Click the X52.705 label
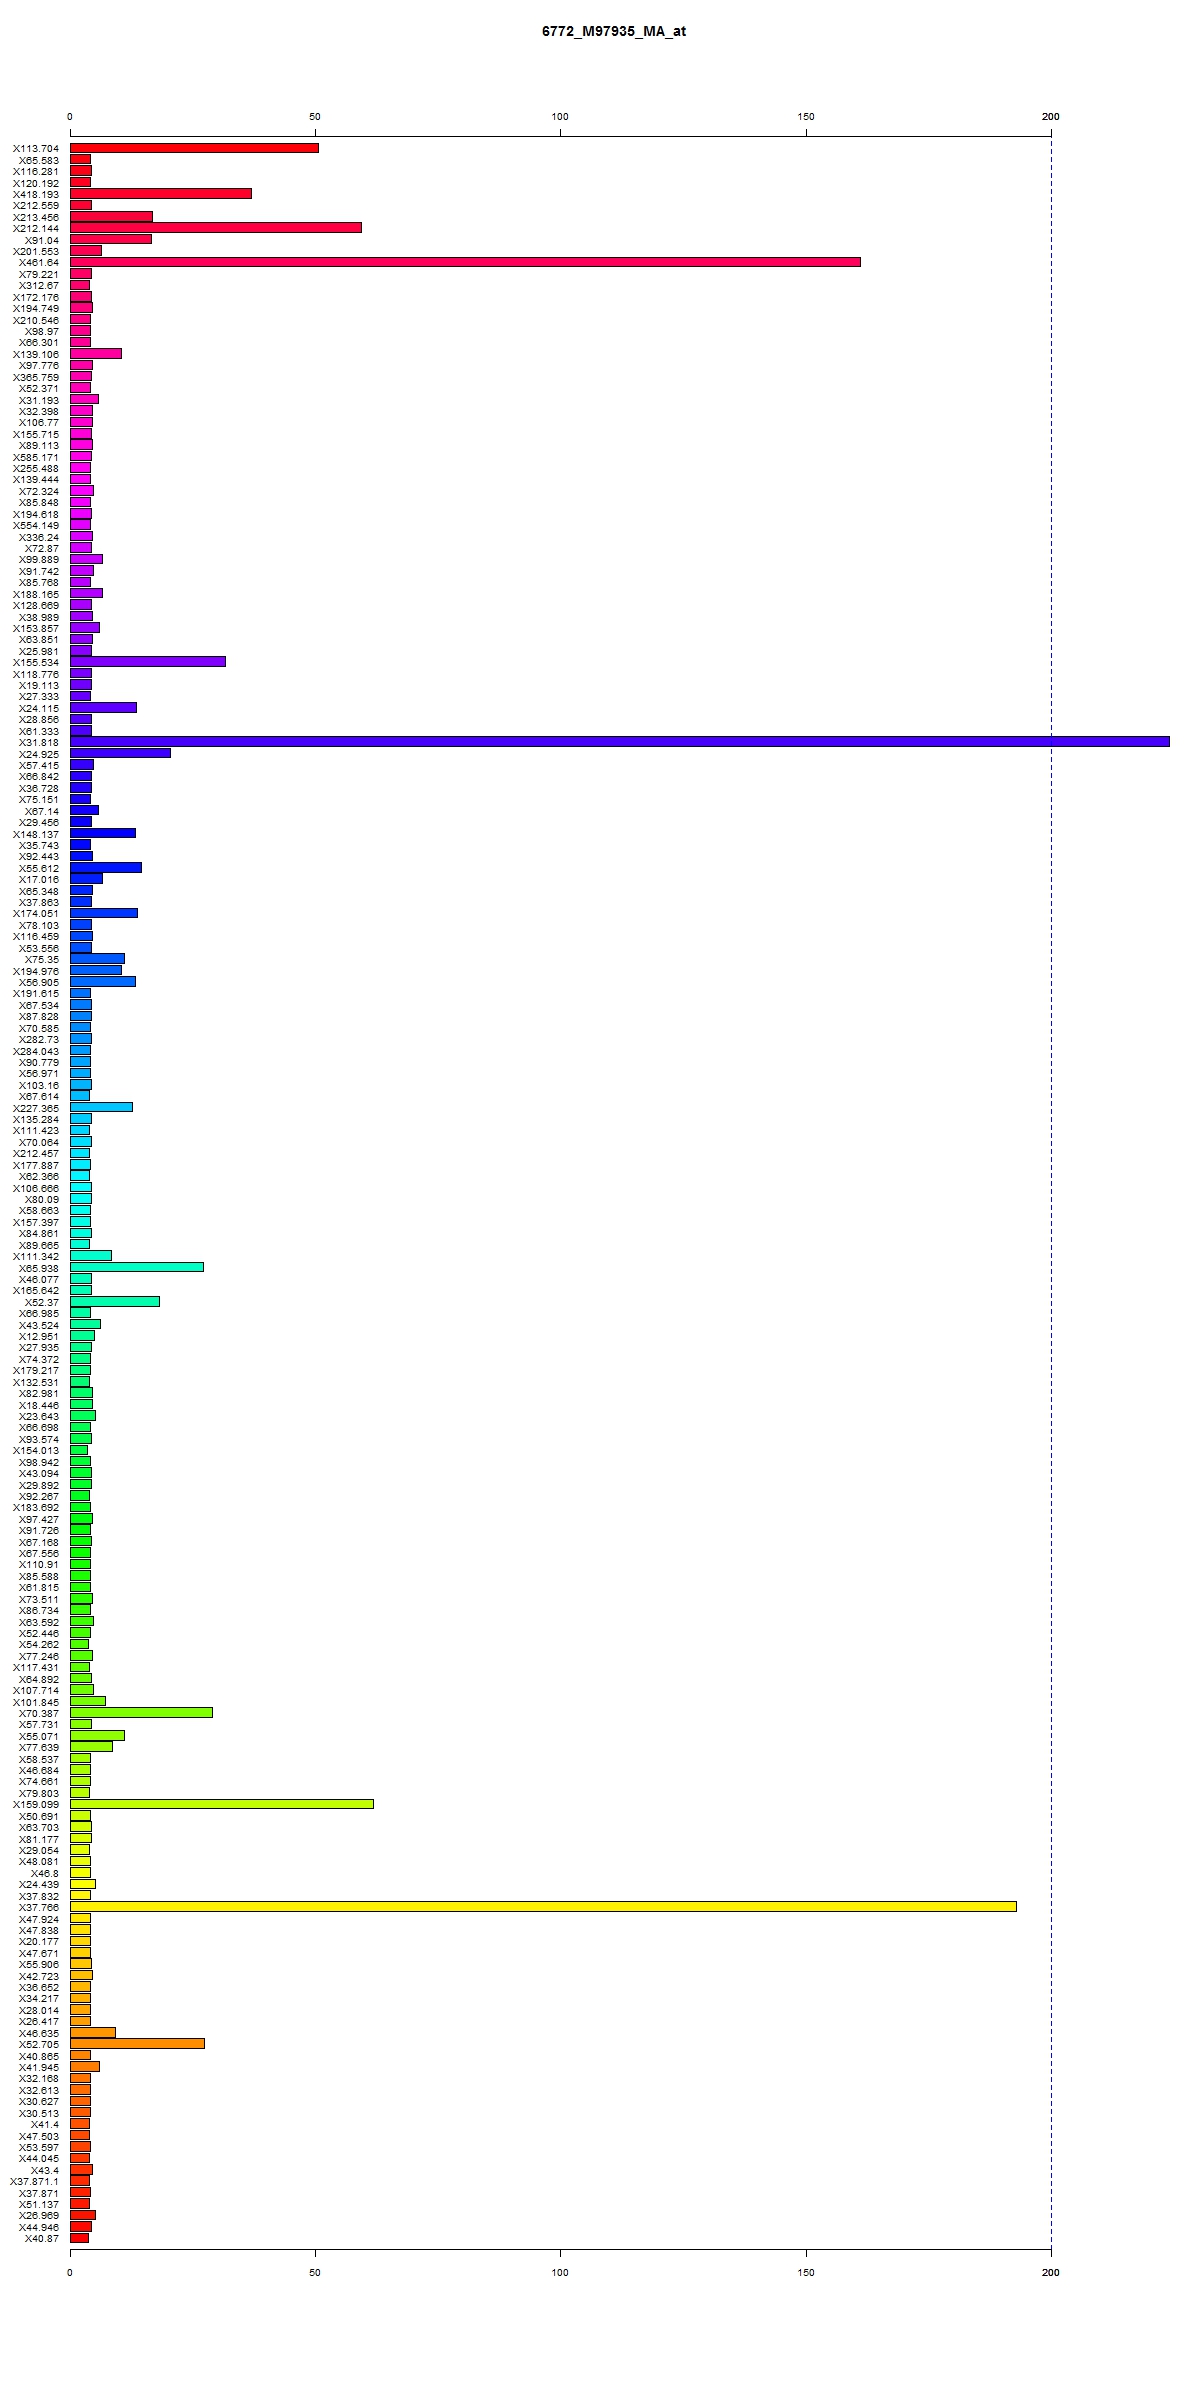Screen dimensions: 1200x2400 coord(39,2044)
